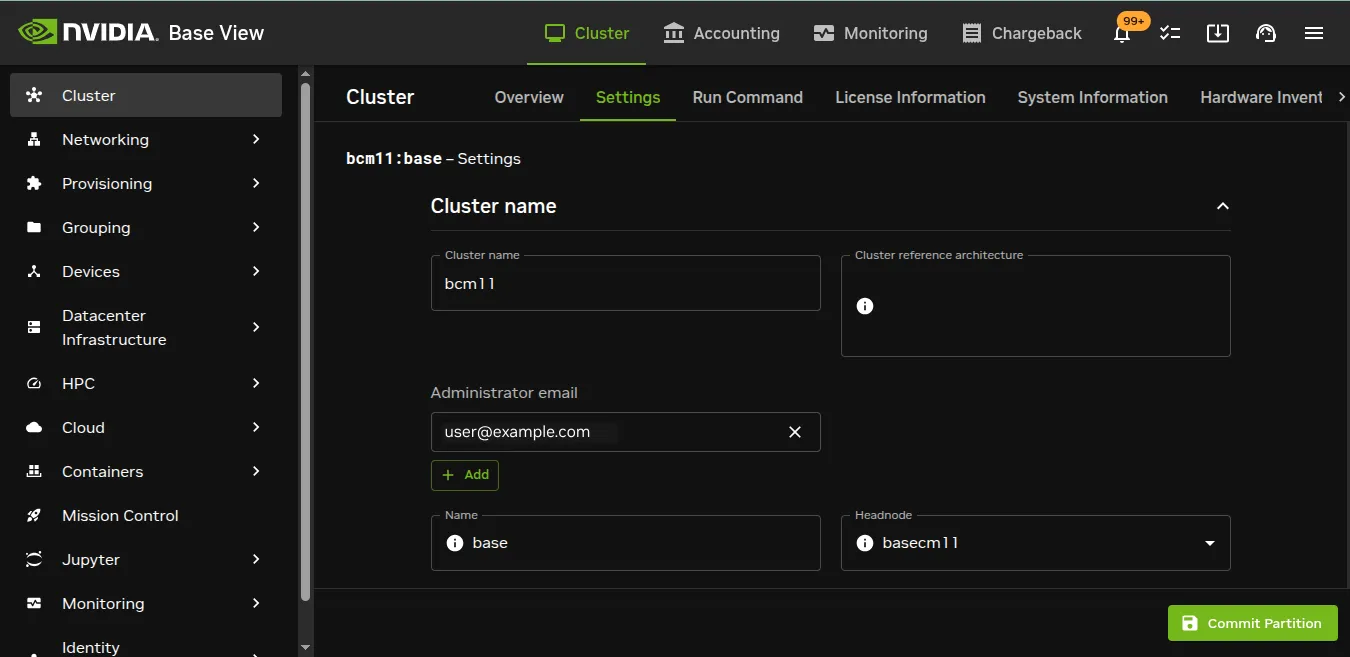Image resolution: width=1350 pixels, height=657 pixels.
Task: Click the Networking sidebar icon
Action: [x=34, y=139]
